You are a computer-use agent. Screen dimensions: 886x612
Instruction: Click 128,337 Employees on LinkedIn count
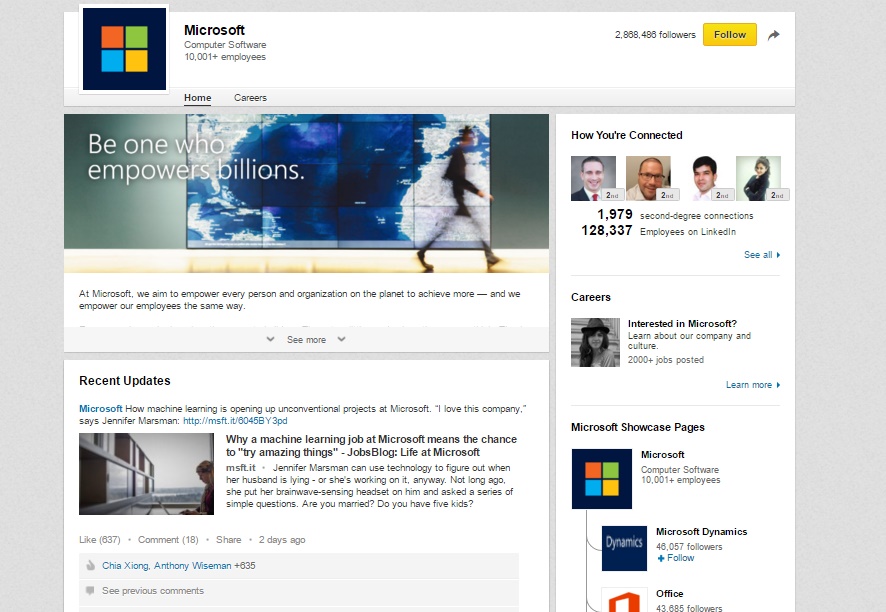click(x=607, y=231)
